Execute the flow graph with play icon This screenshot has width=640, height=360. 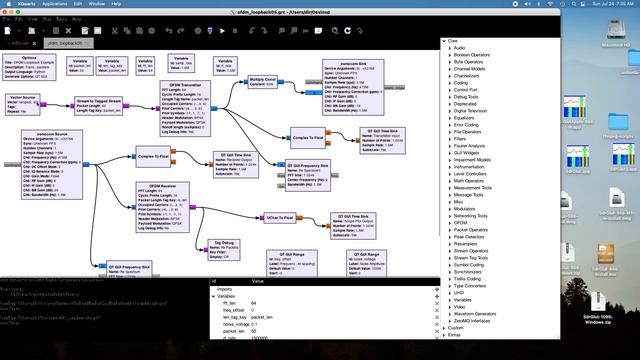coord(222,31)
